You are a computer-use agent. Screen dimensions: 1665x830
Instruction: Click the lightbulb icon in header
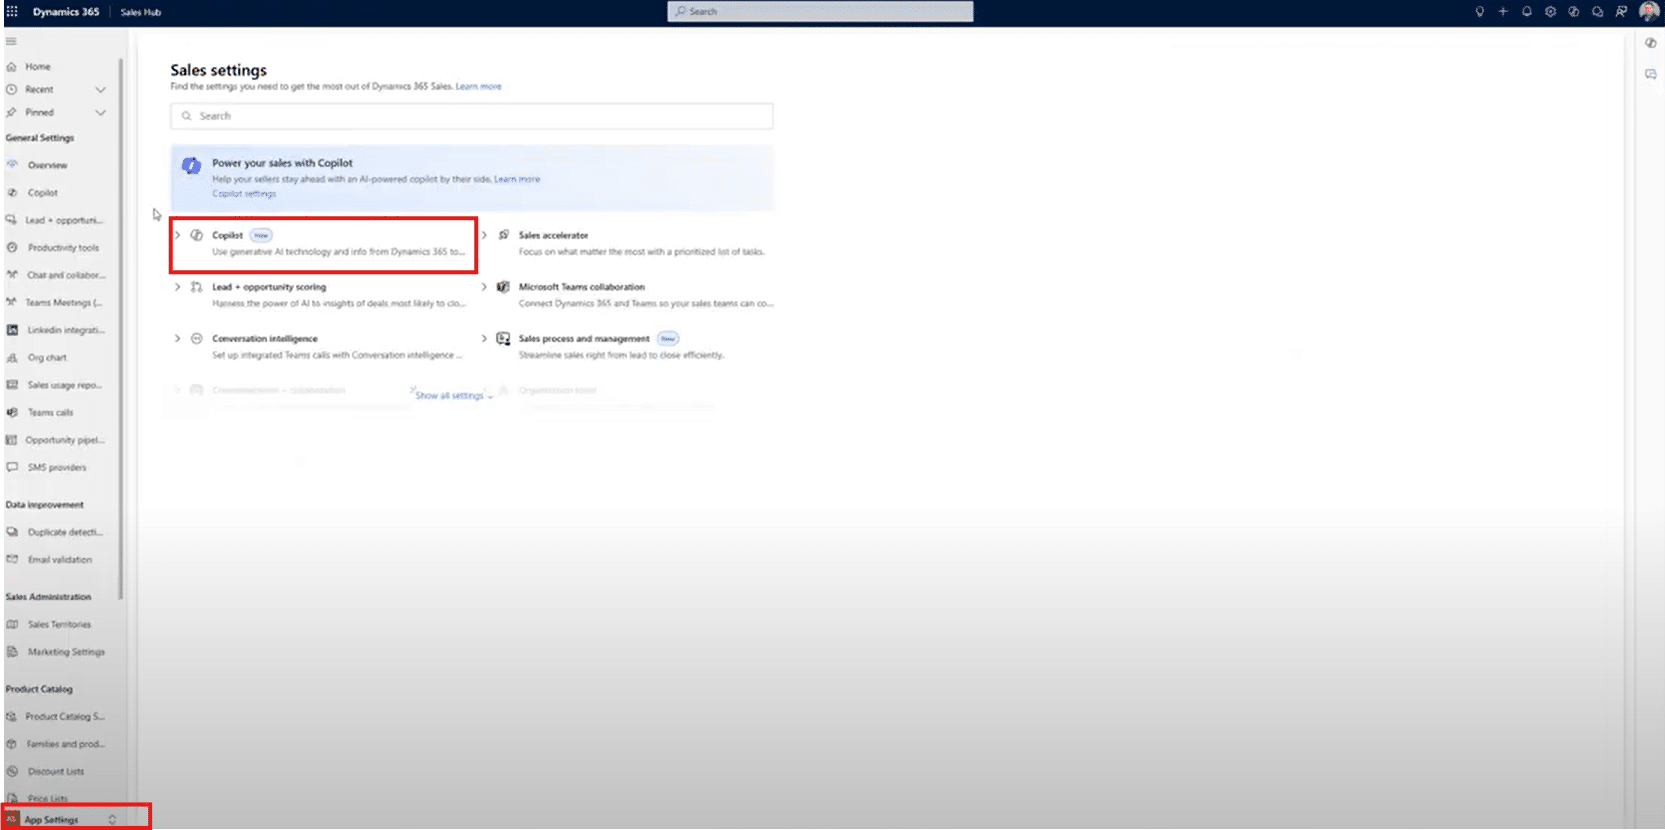1480,12
